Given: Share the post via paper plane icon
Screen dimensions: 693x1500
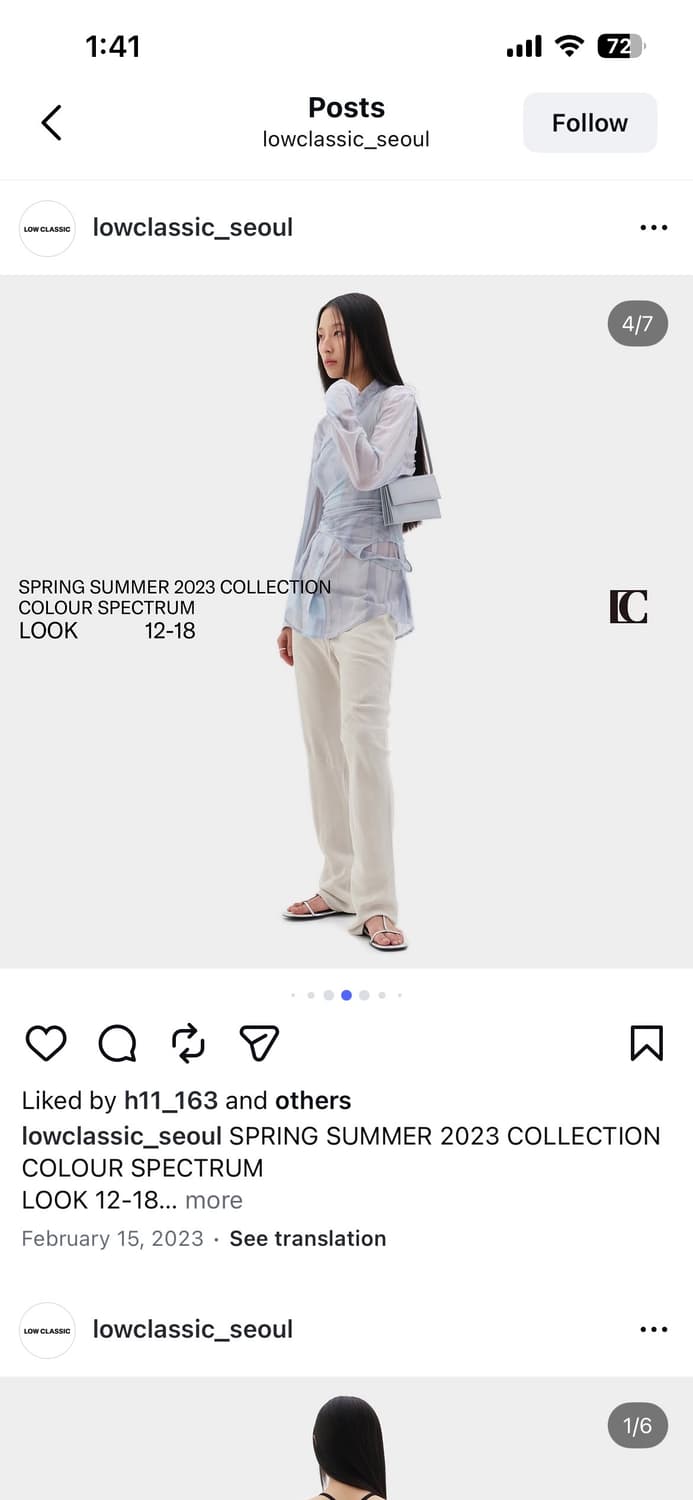Looking at the screenshot, I should click(259, 1043).
